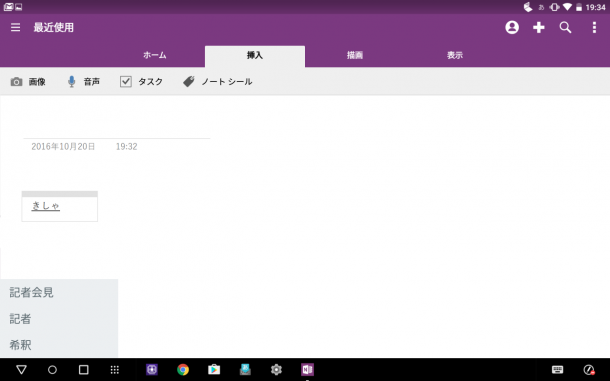Image resolution: width=610 pixels, height=381 pixels.
Task: Open recent apps with the square button
Action: click(83, 370)
